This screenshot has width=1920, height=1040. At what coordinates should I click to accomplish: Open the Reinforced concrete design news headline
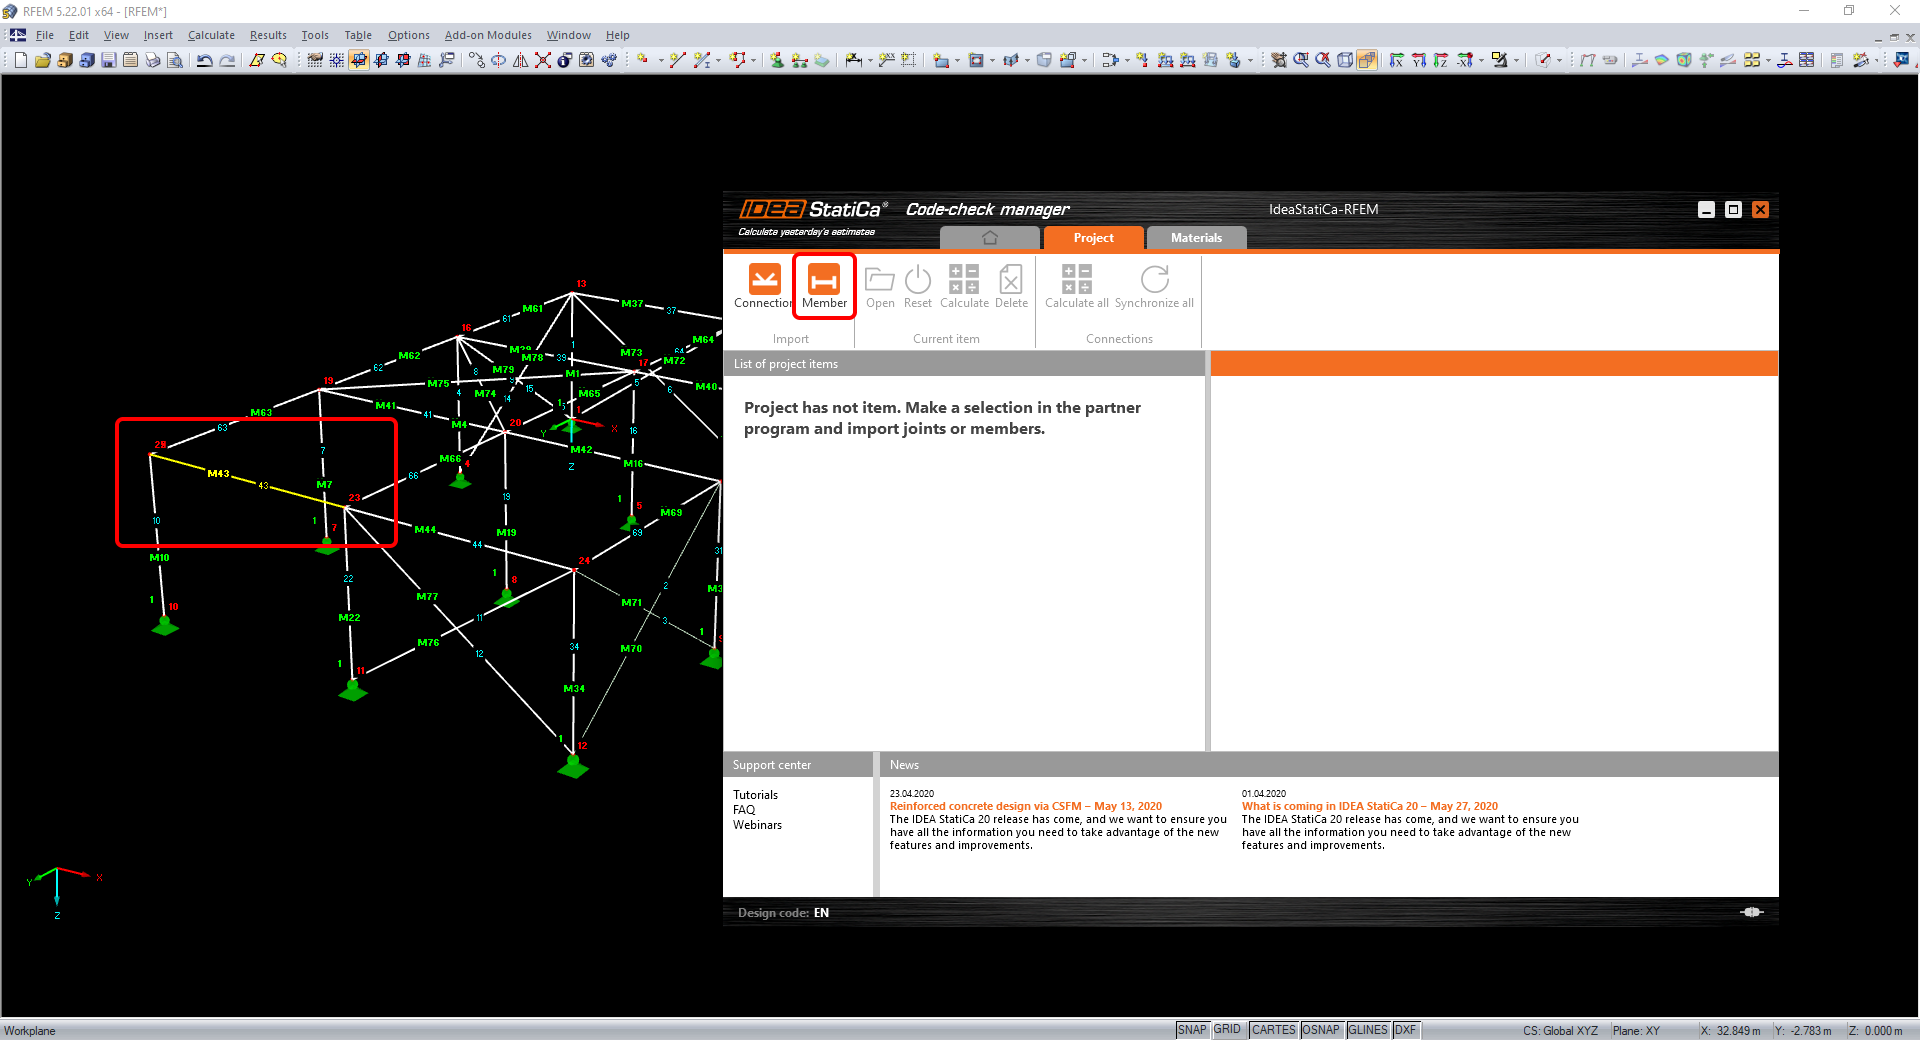pyautogui.click(x=1025, y=806)
